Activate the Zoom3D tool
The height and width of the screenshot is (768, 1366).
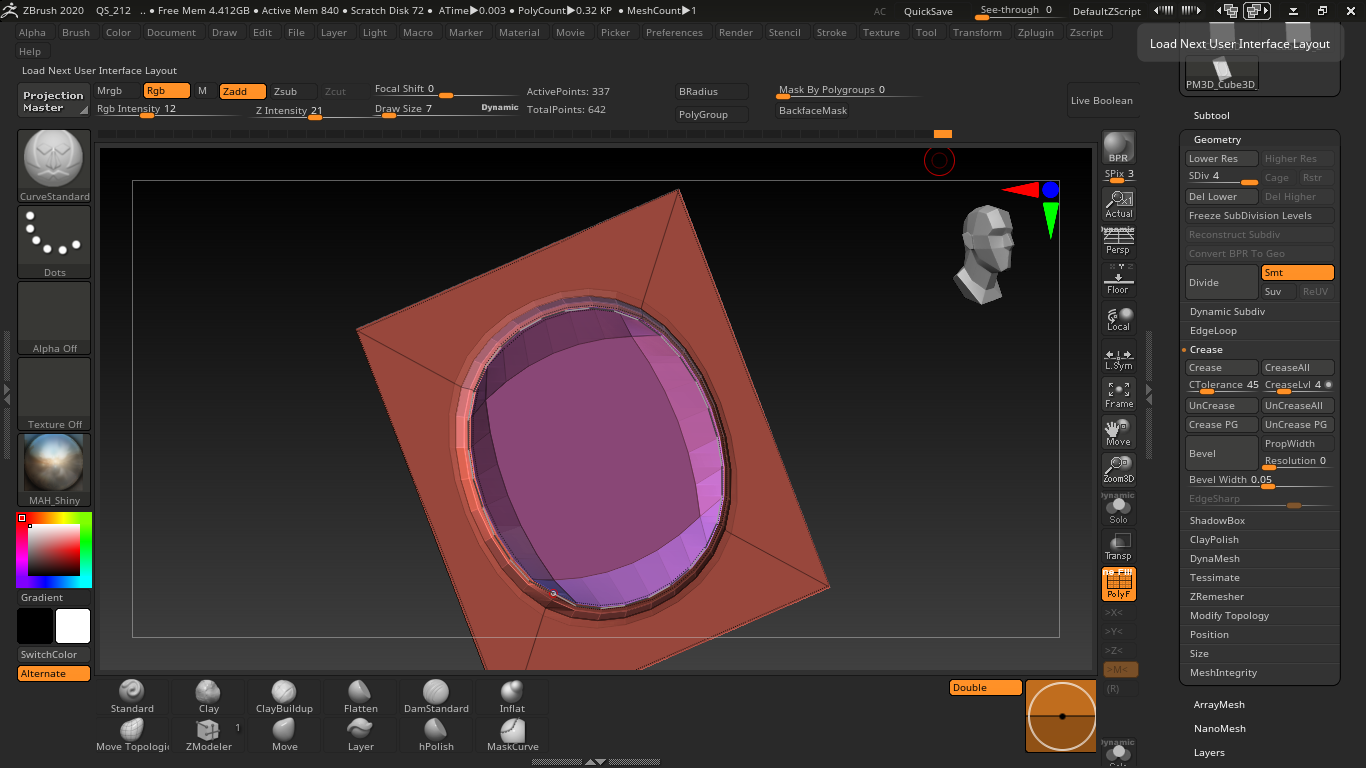(x=1118, y=470)
